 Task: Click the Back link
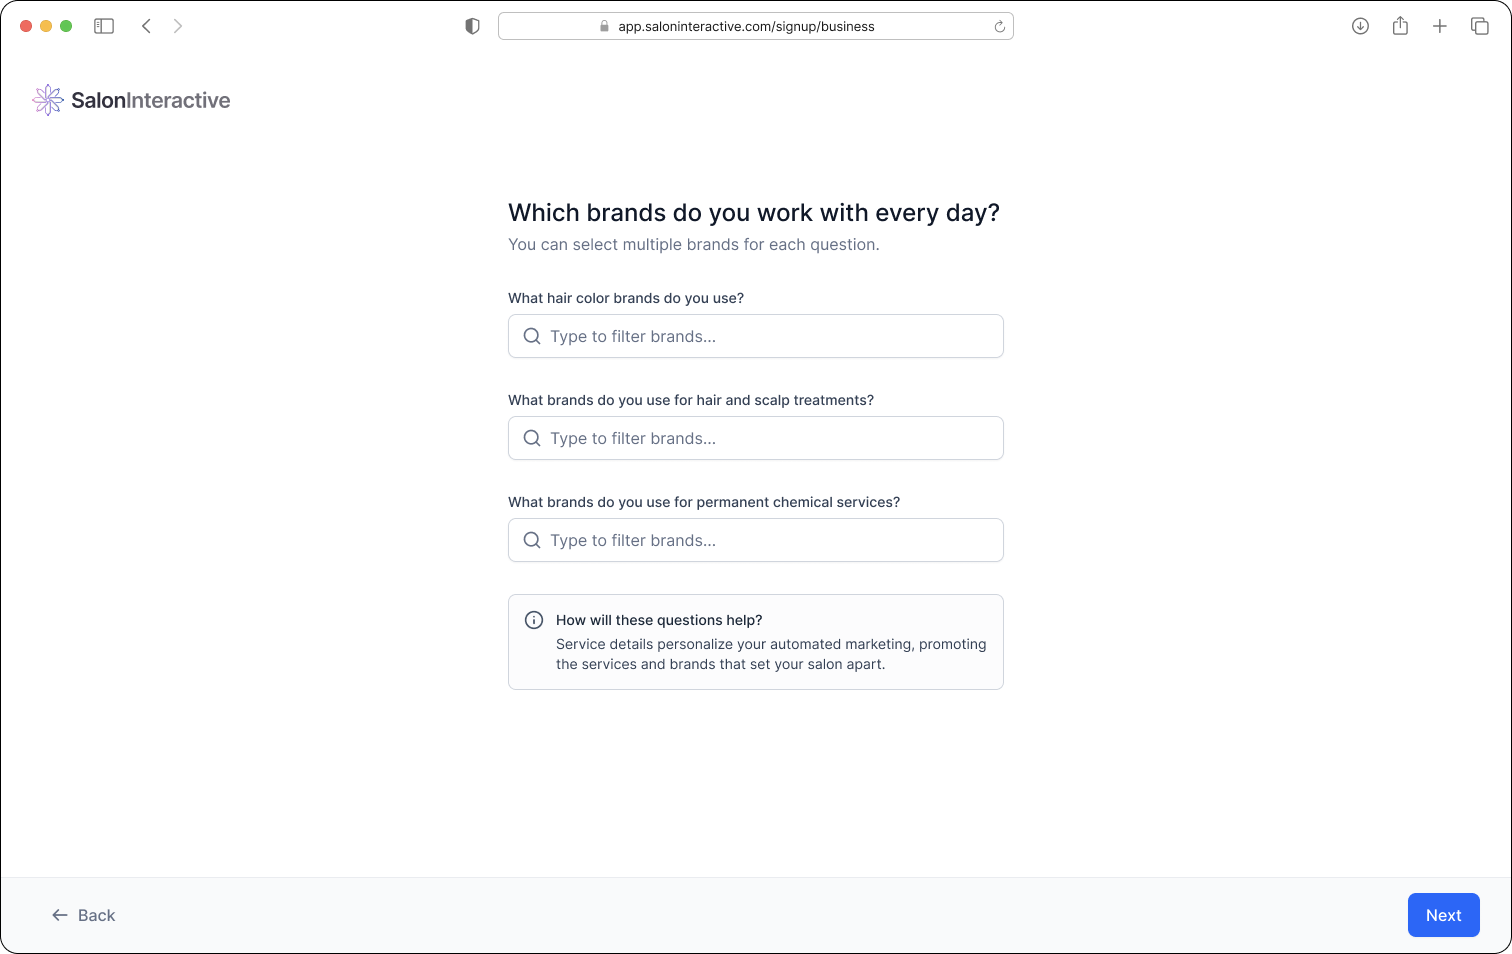pos(84,915)
